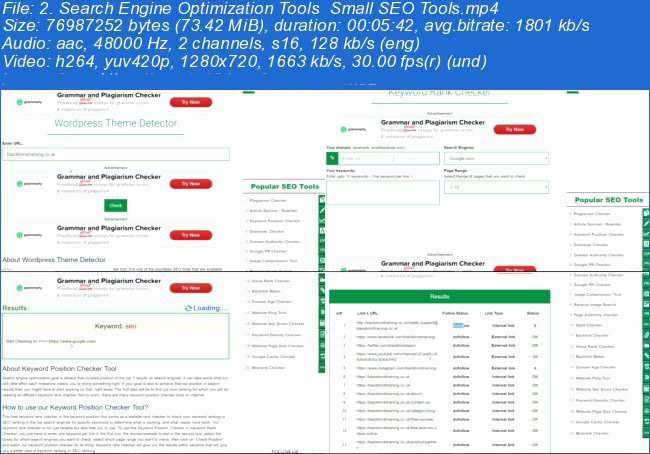Click 'About Keyword Position Checker Tool' heading

(x=59, y=369)
